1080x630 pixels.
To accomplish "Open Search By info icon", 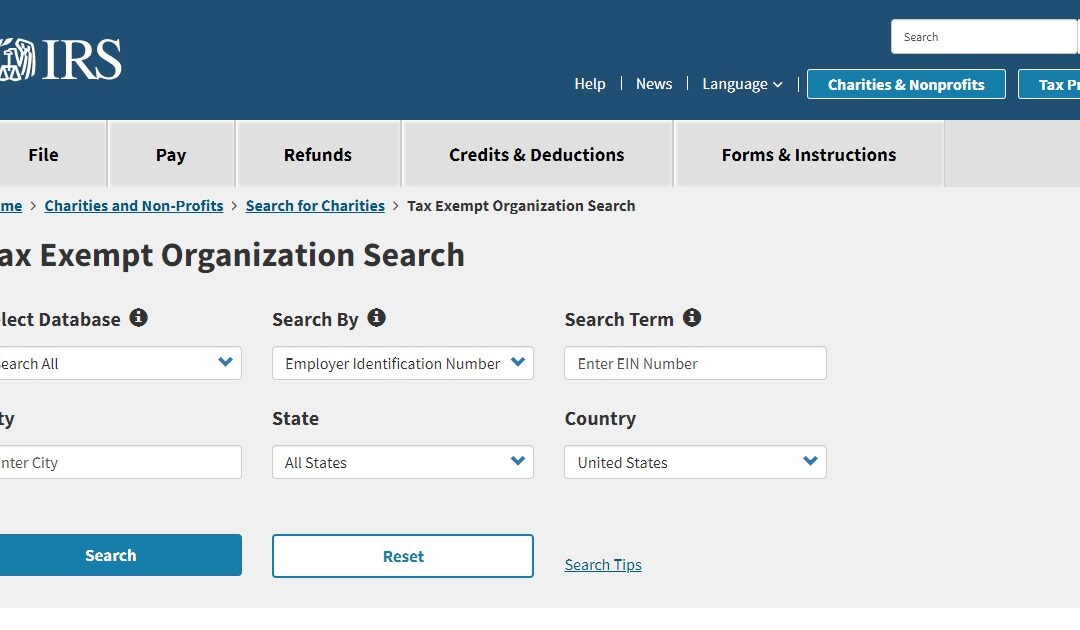I will [x=376, y=317].
